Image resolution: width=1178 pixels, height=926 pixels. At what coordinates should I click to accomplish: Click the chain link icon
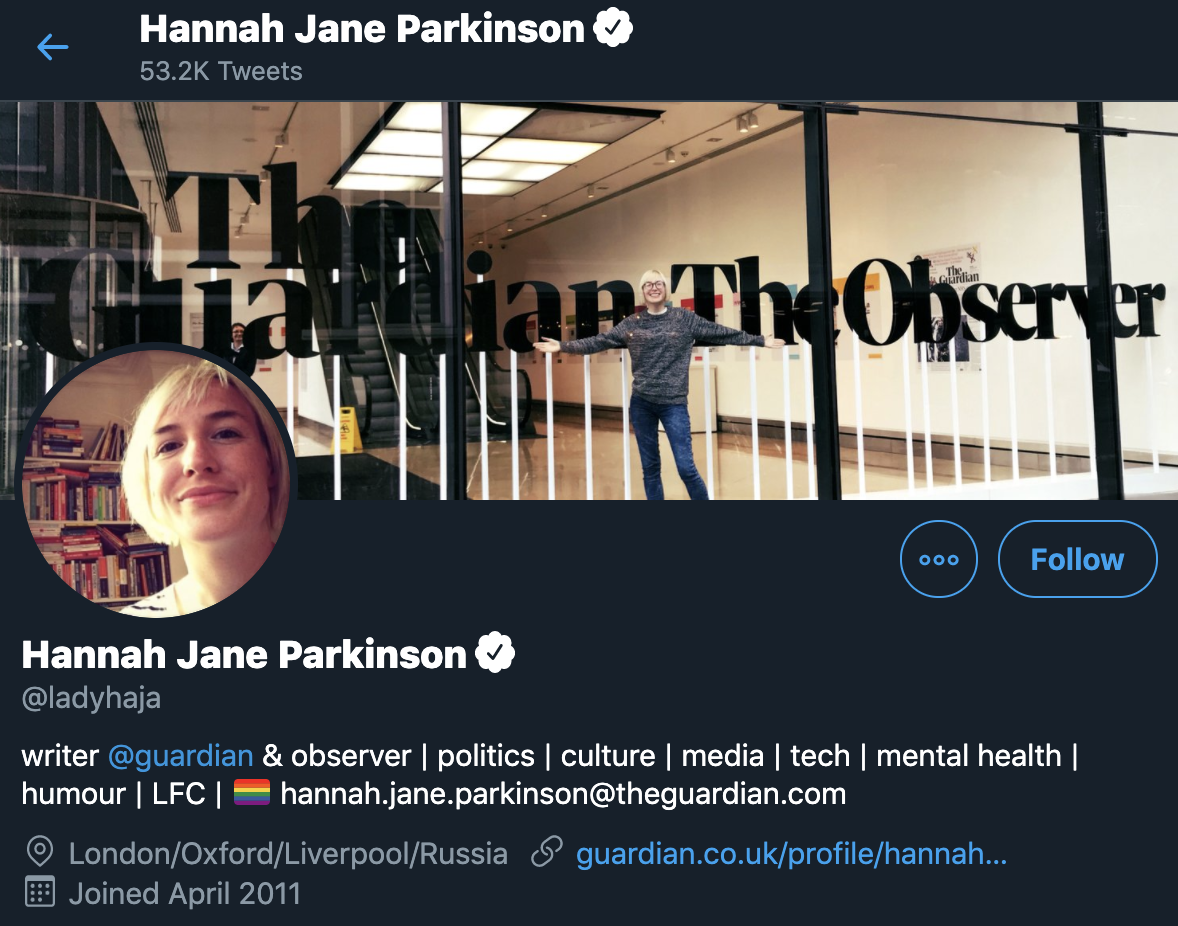coord(546,852)
